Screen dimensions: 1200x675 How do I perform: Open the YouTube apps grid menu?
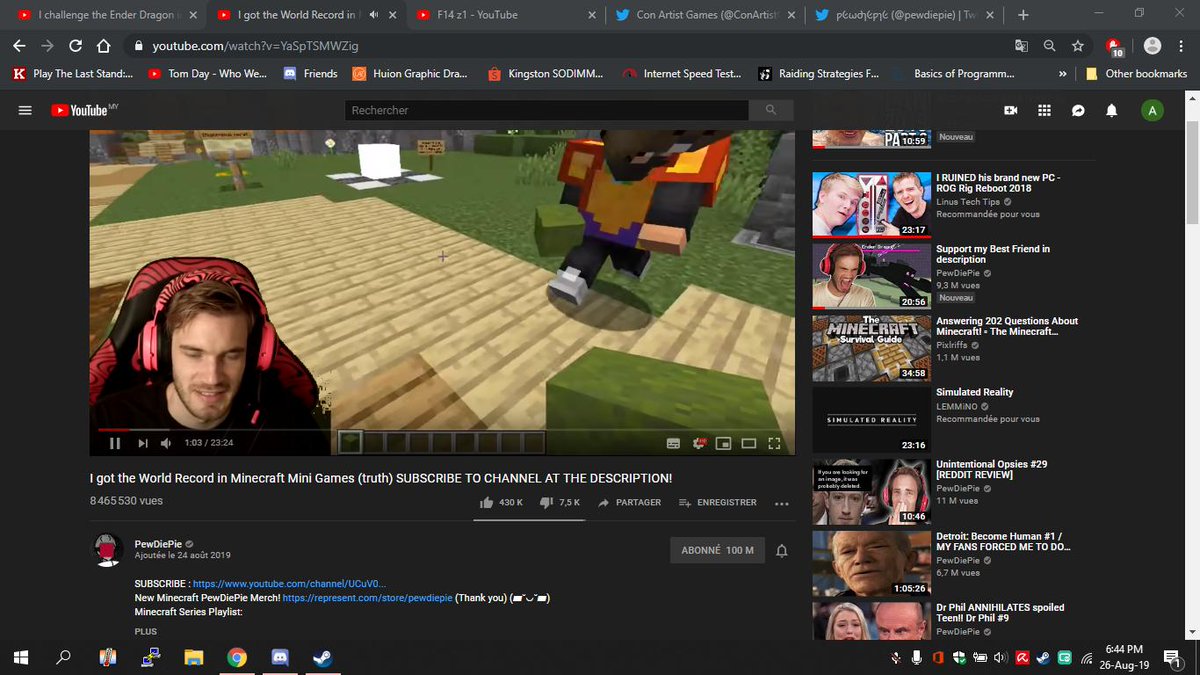pyautogui.click(x=1044, y=110)
